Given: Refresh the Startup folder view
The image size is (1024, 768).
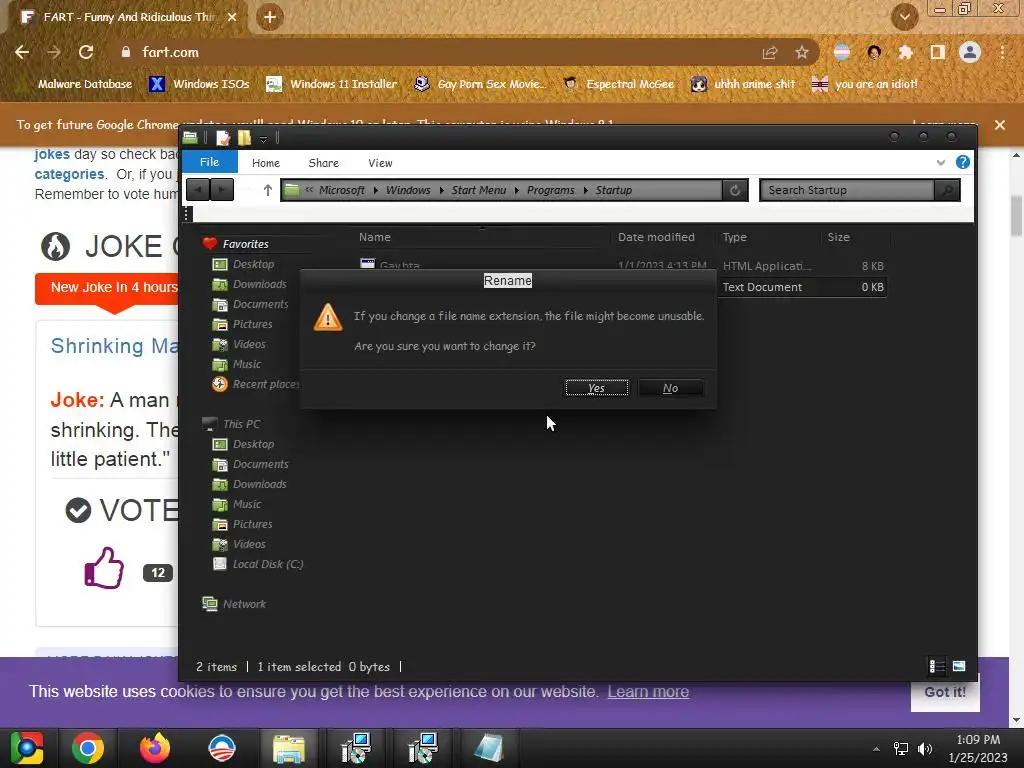Looking at the screenshot, I should click(735, 190).
